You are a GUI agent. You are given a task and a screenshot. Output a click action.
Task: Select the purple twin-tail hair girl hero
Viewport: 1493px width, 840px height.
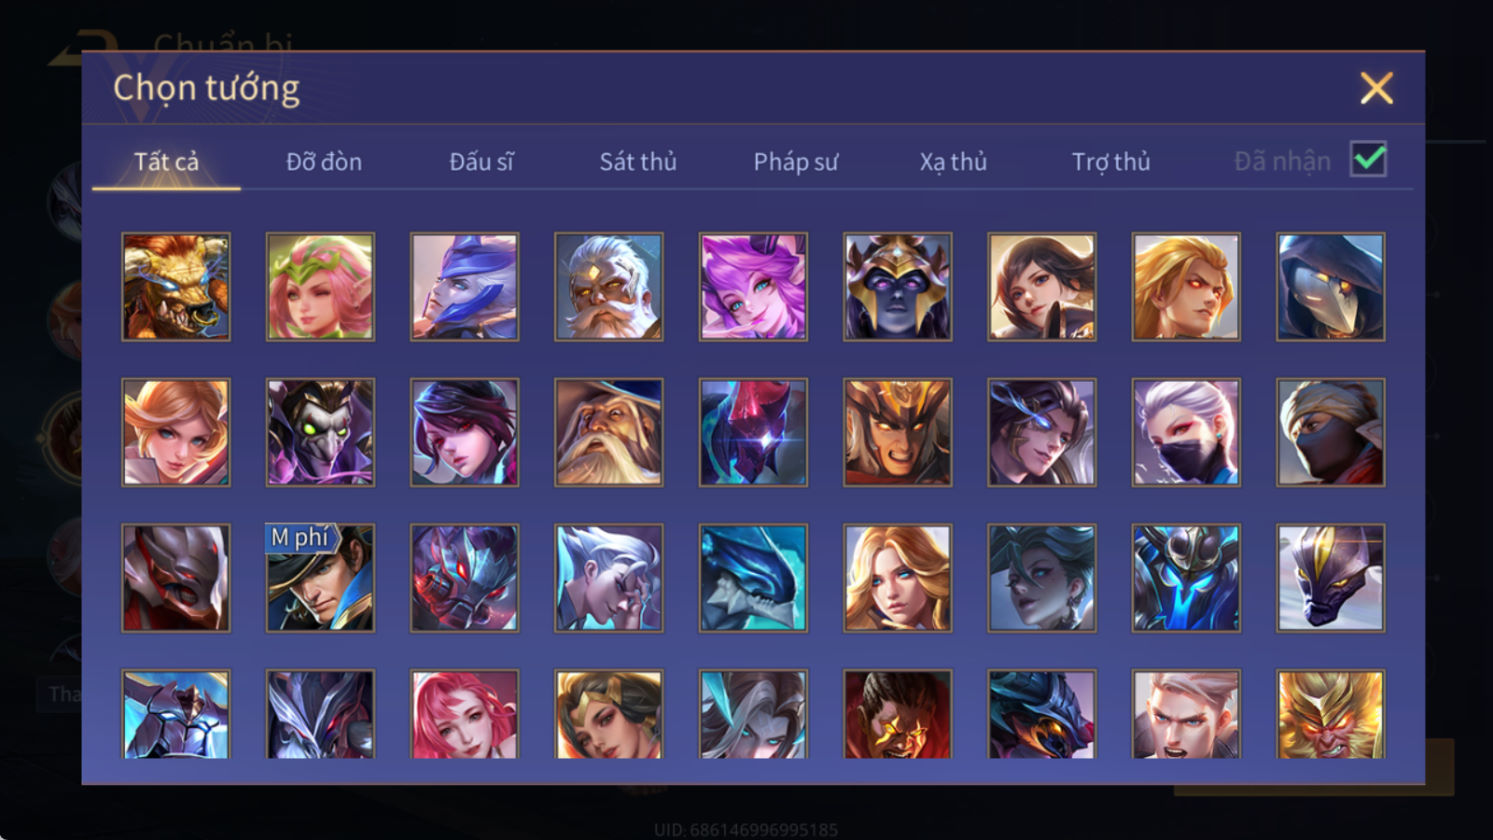click(x=753, y=287)
